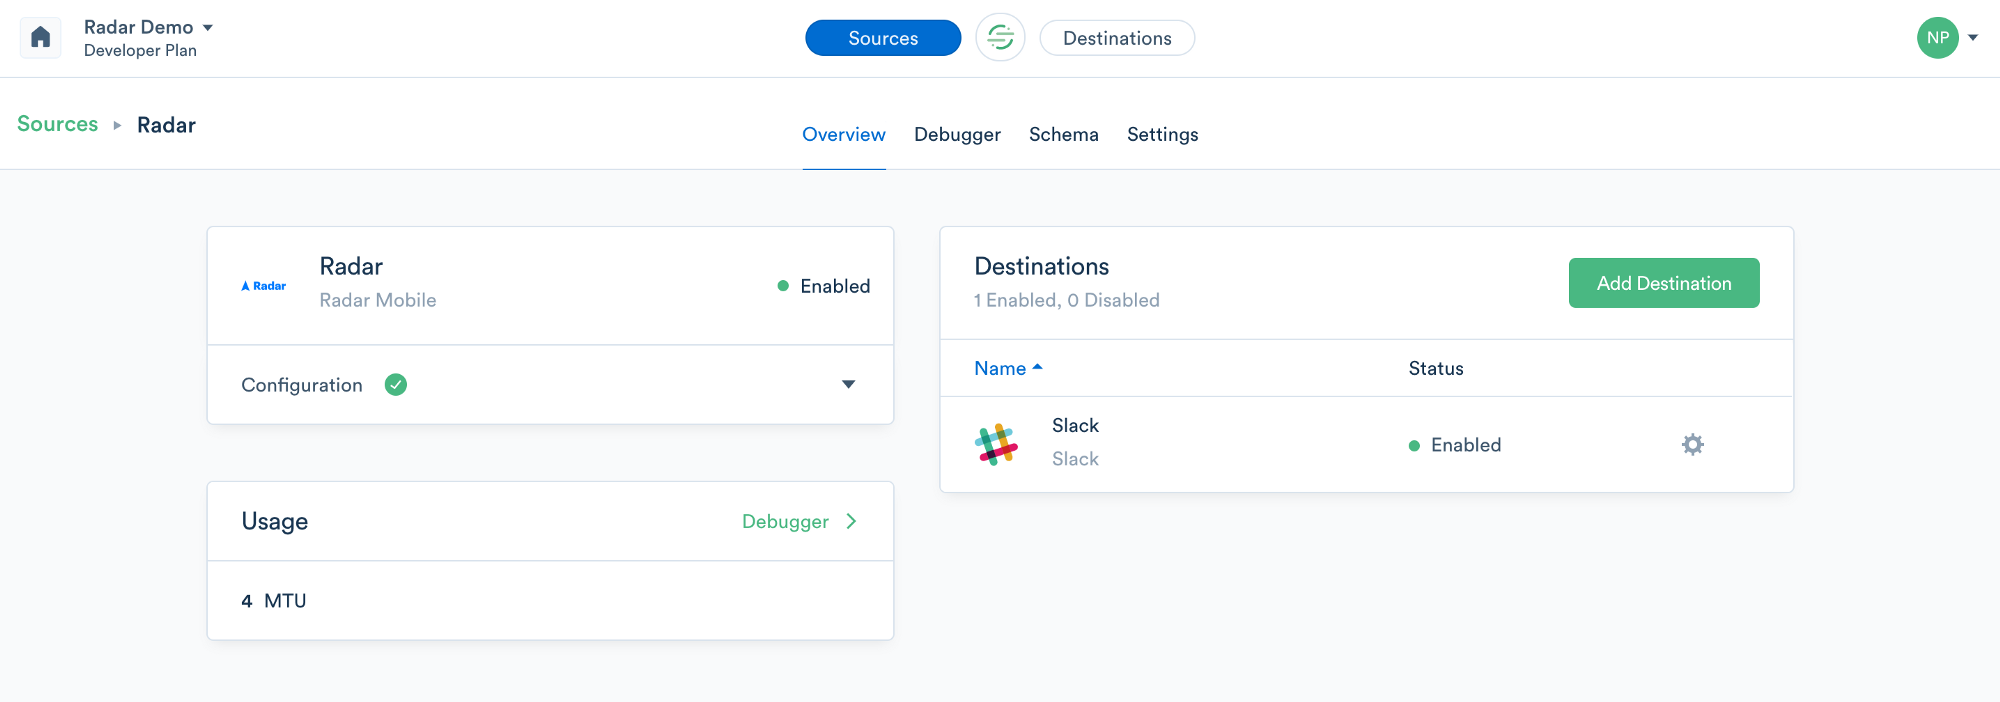Open the Slack destination gear settings
This screenshot has height=702, width=2000.
pos(1692,444)
